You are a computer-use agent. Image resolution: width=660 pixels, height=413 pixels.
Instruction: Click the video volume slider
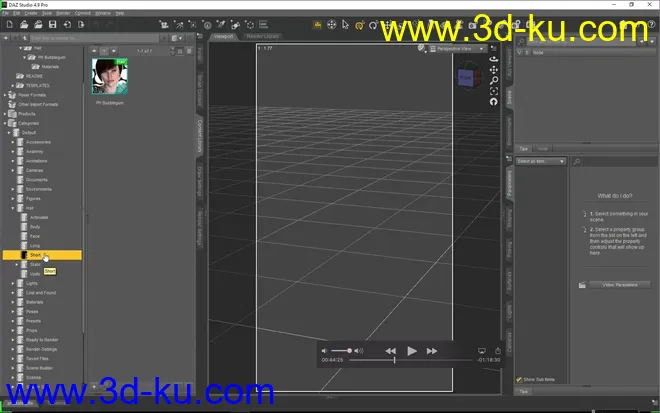click(341, 350)
